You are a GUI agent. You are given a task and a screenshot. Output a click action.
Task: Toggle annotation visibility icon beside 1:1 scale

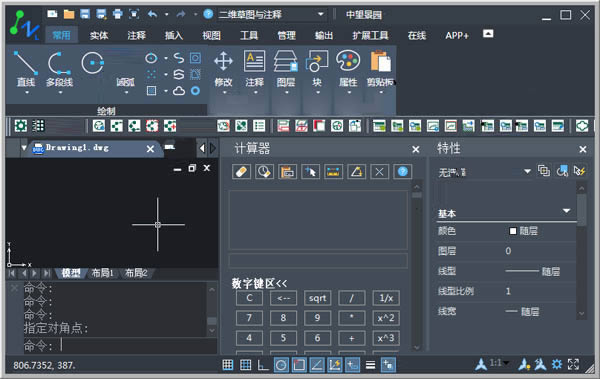524,364
